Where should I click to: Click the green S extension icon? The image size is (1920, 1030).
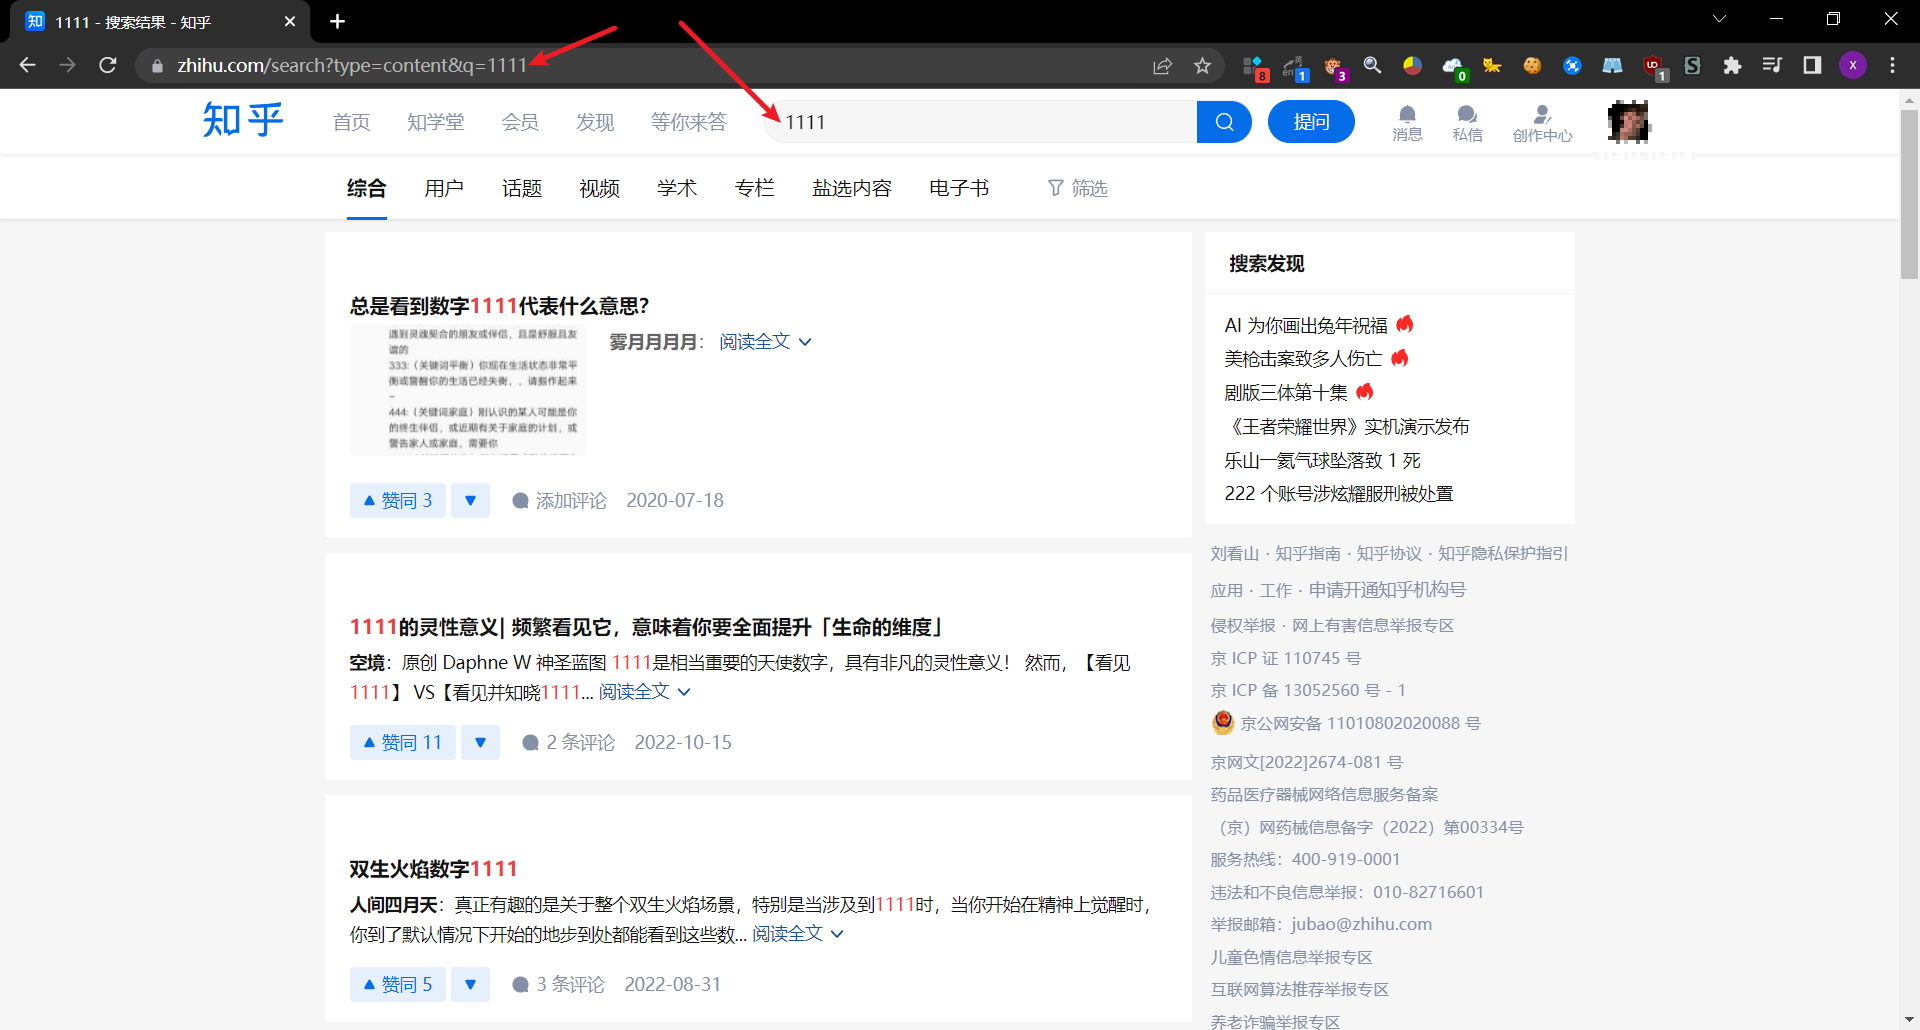[x=1692, y=65]
